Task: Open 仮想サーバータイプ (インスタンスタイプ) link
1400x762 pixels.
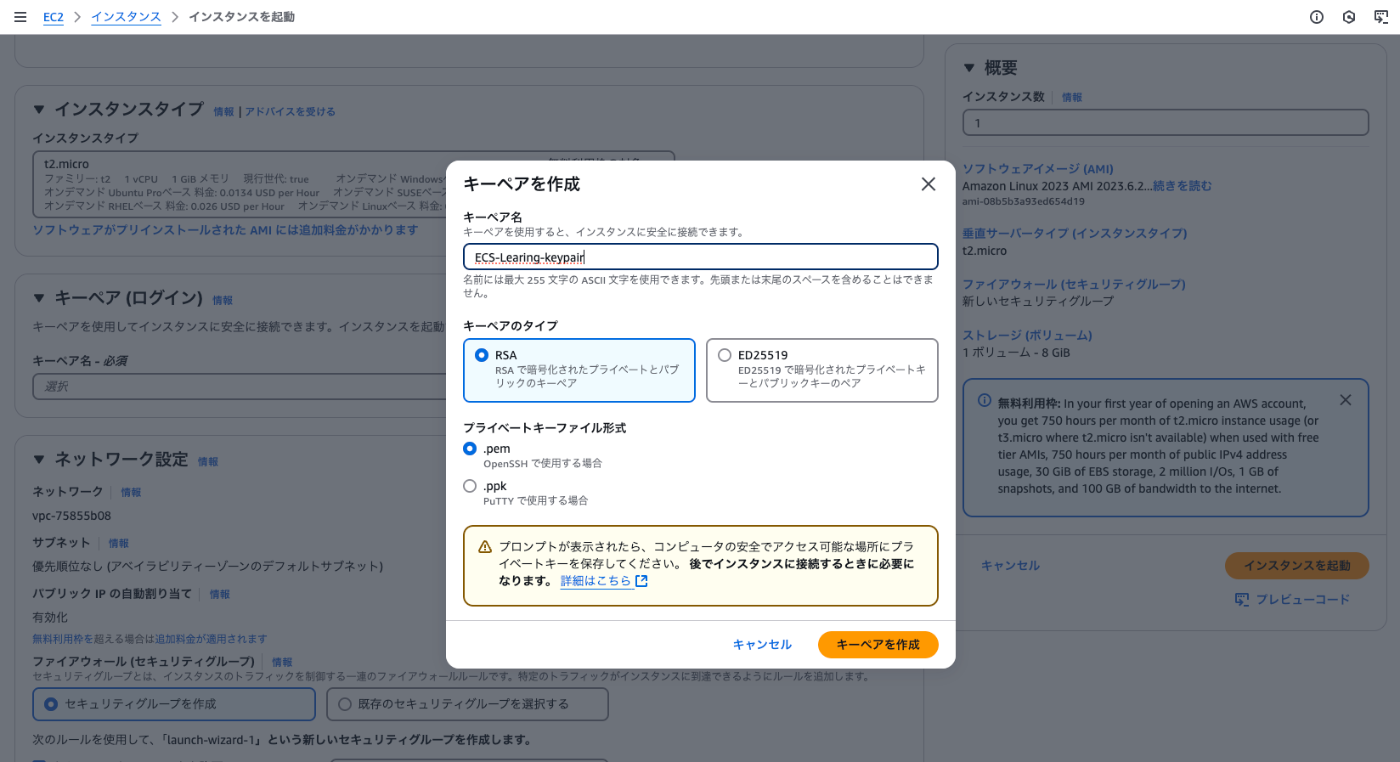Action: [x=1074, y=233]
